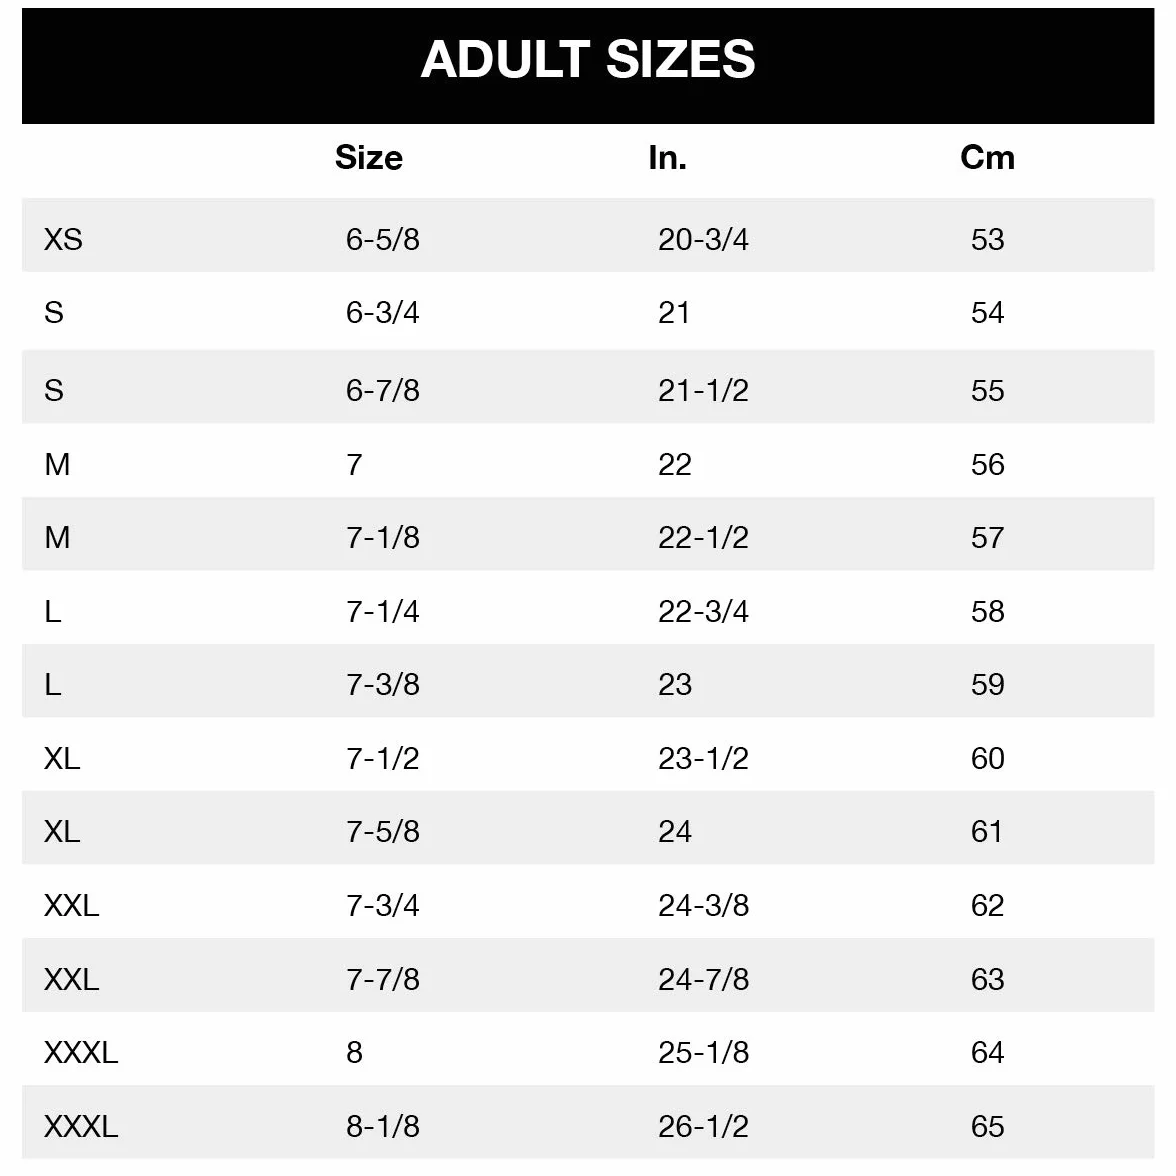Image resolution: width=1176 pixels, height=1176 pixels.
Task: Select the 24-3/8 inch measurement
Action: [x=703, y=905]
